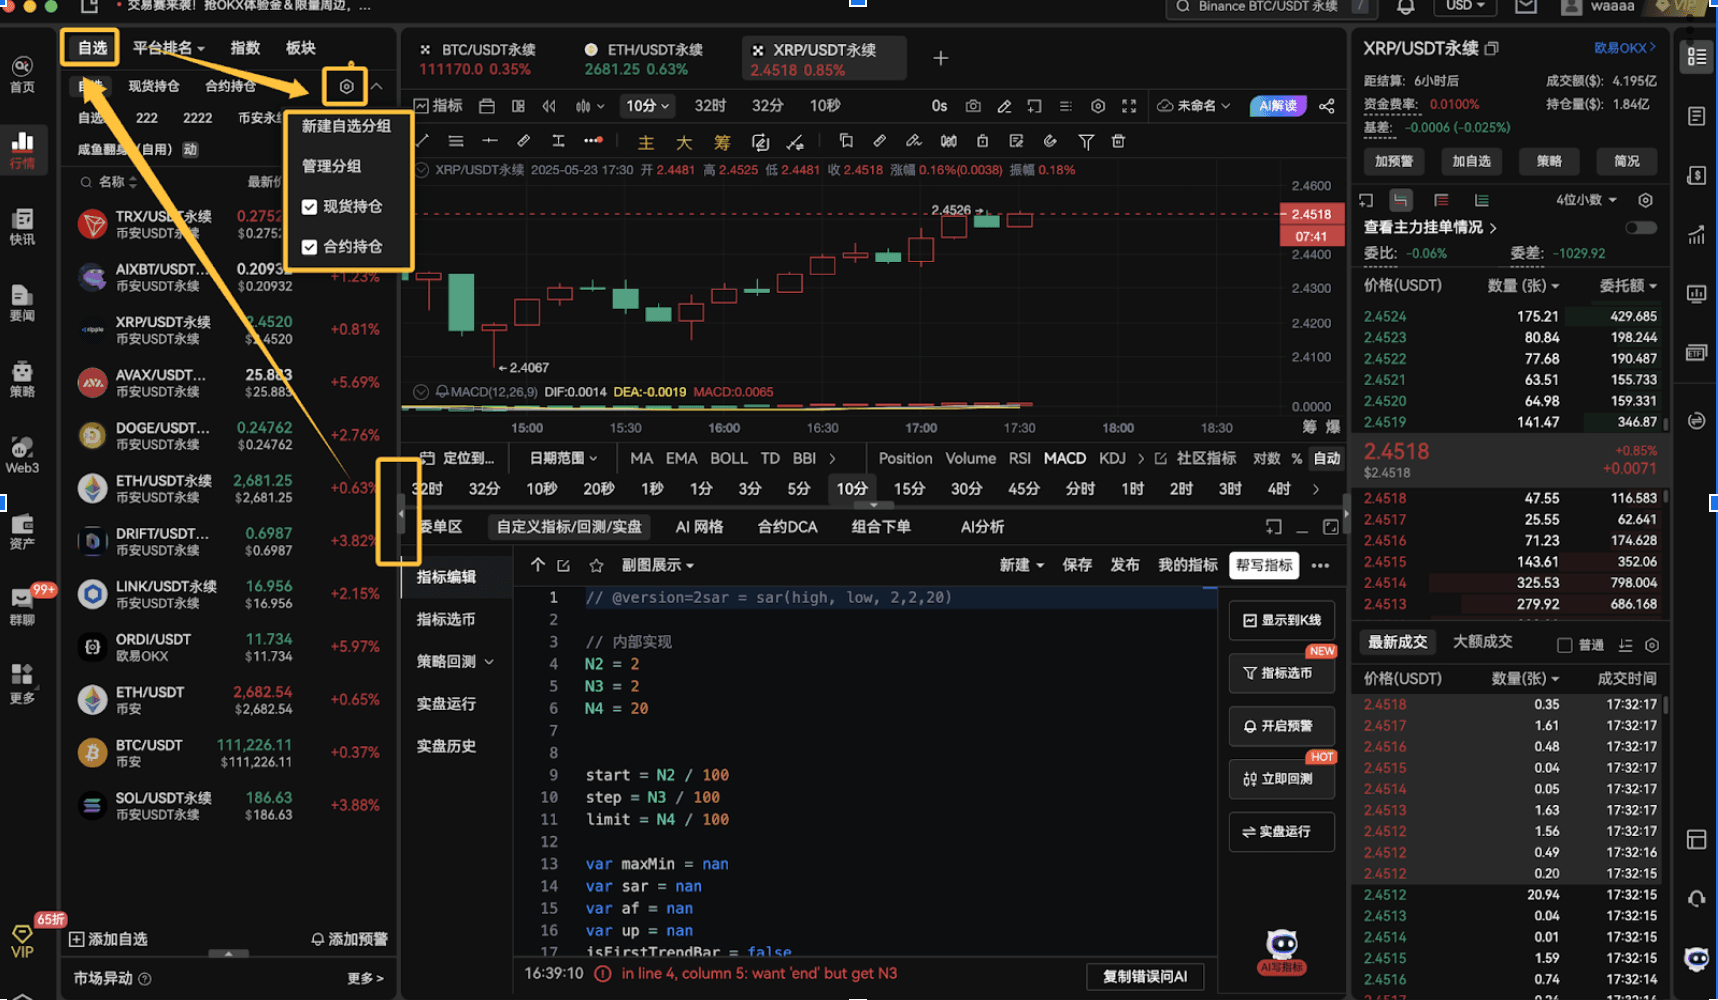This screenshot has height=1000, width=1718.
Task: Select 管理分组 menu item
Action: tap(332, 166)
